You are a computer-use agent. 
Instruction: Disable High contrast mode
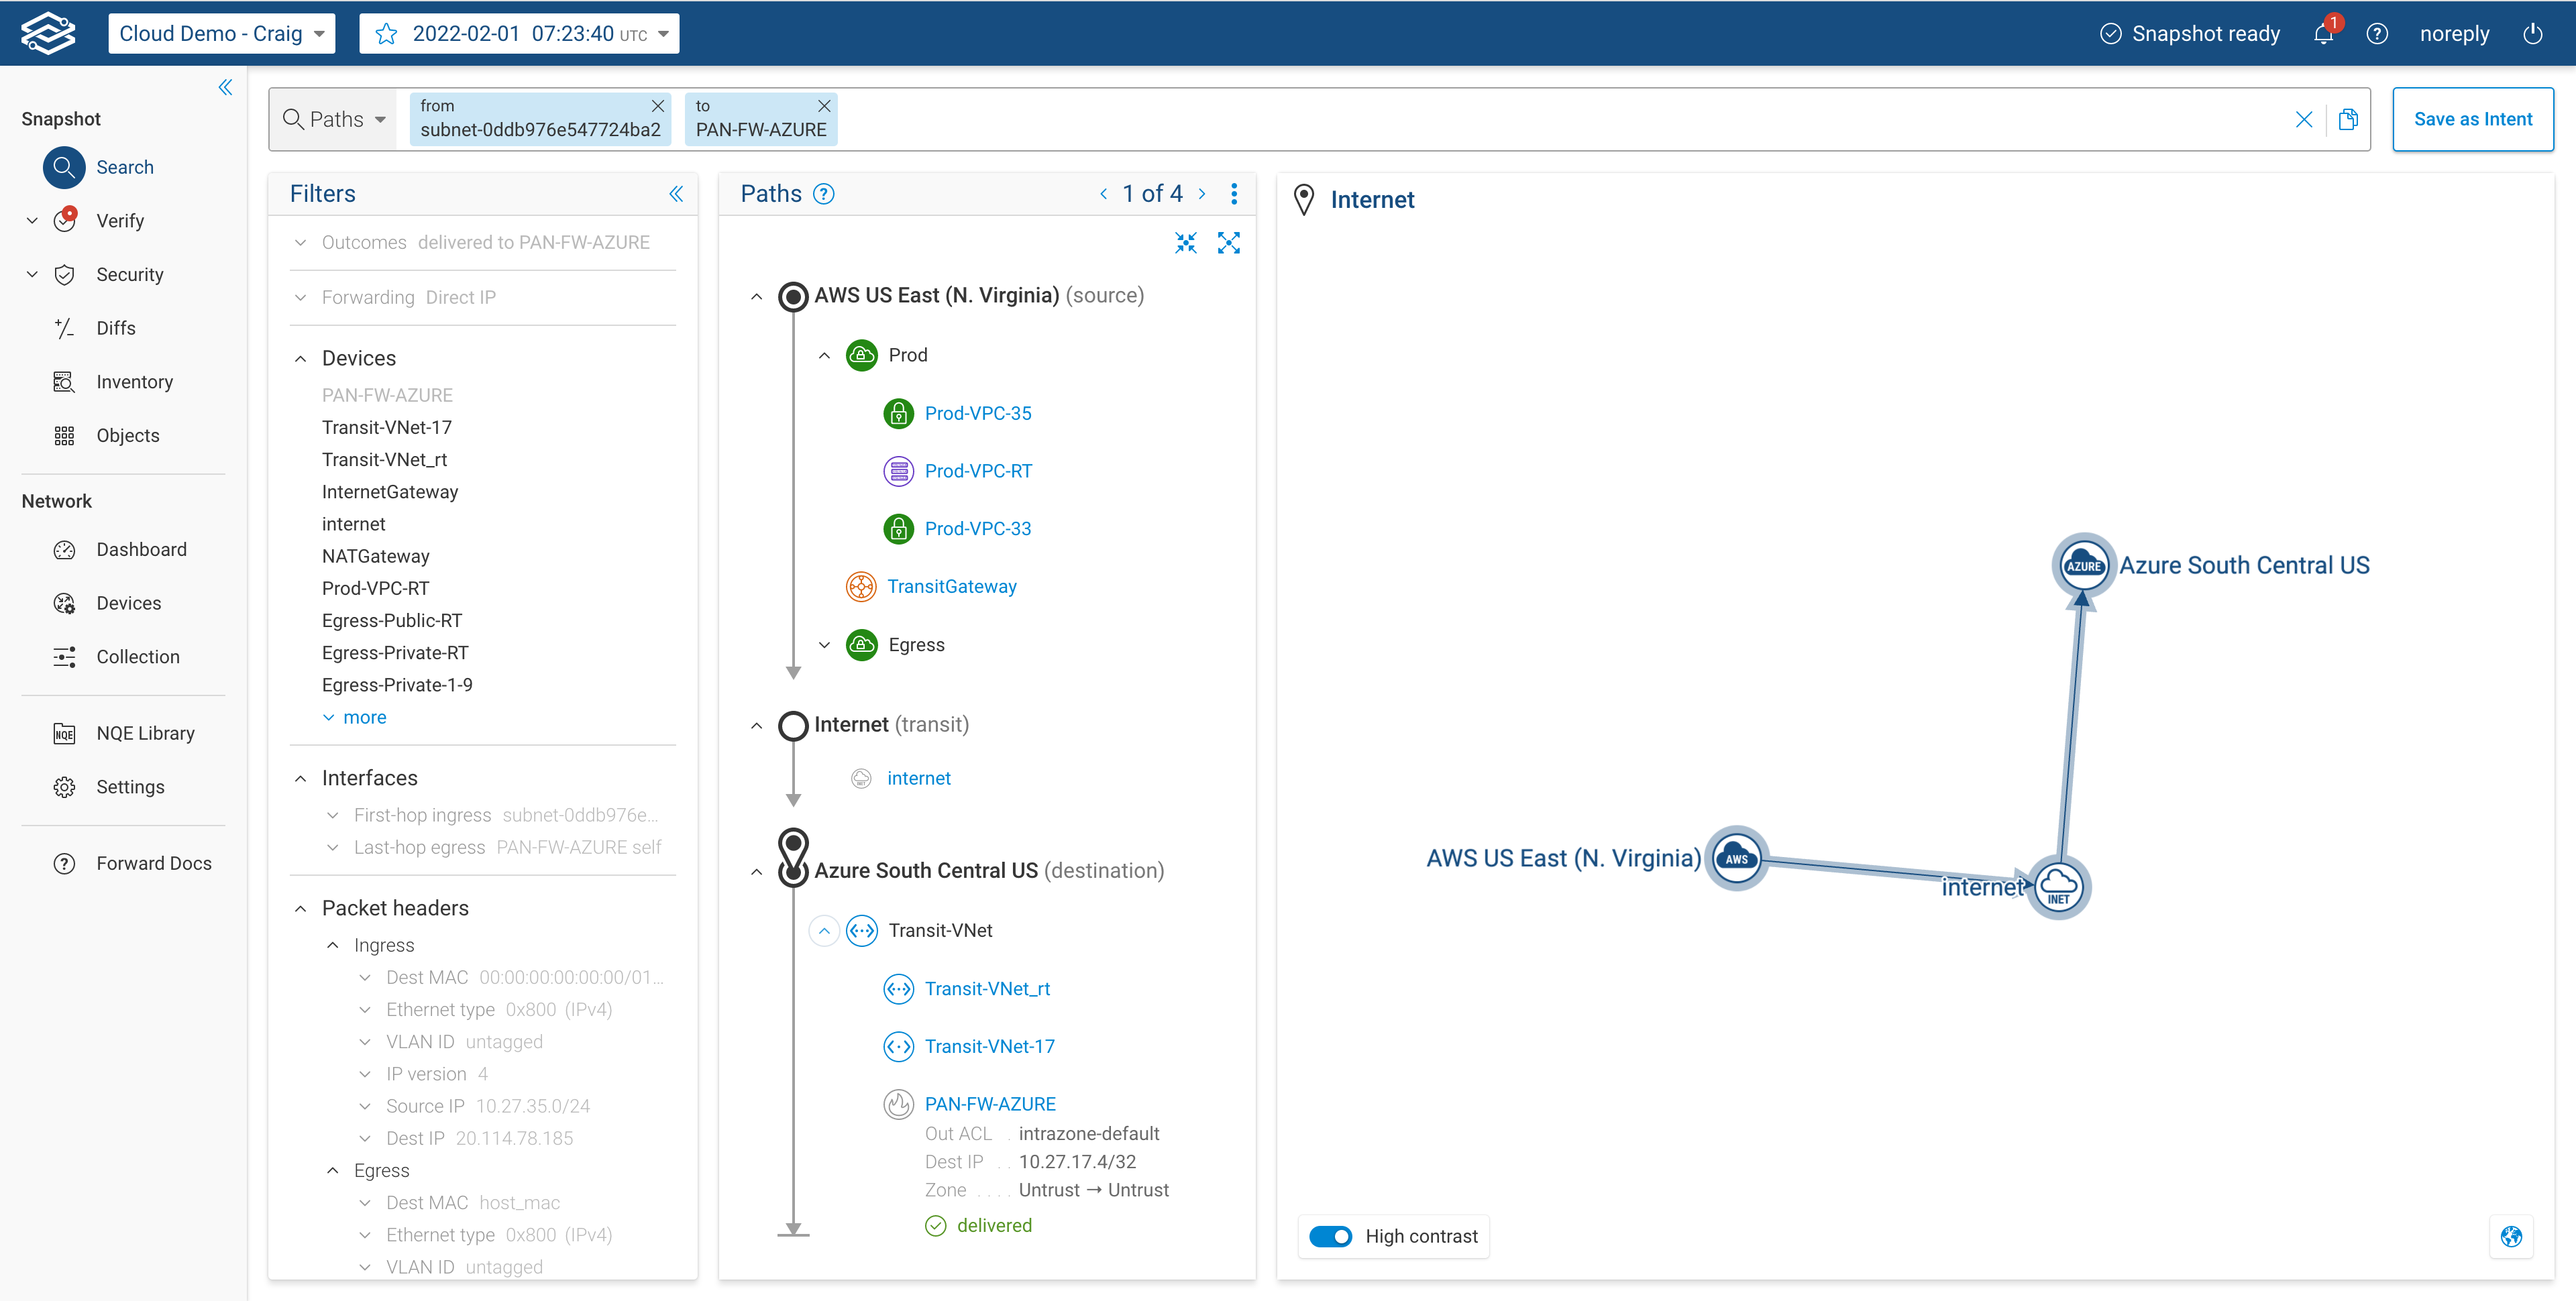tap(1330, 1236)
